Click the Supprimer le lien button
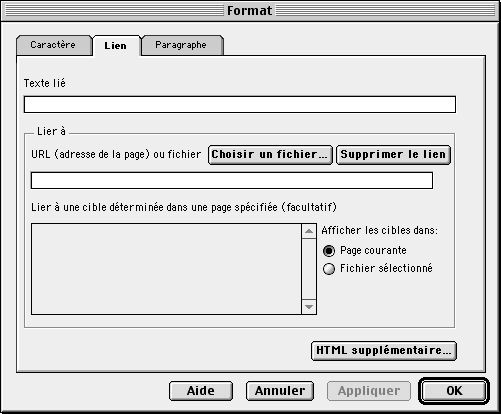Screen dimensions: 501x414 point(393,155)
